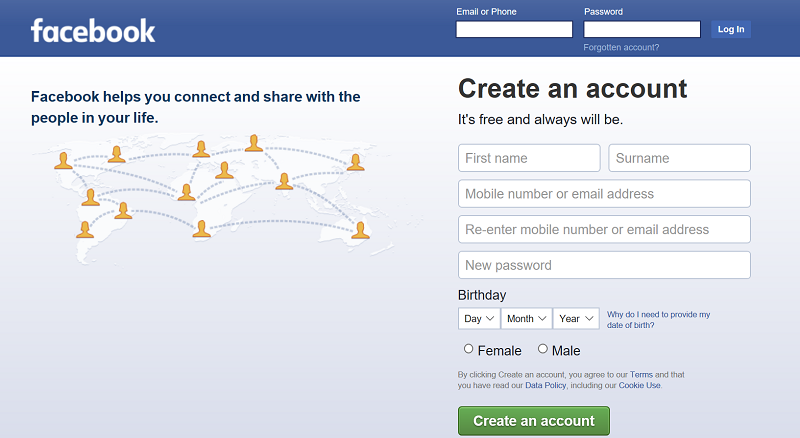Select the Male radio button

pyautogui.click(x=543, y=349)
